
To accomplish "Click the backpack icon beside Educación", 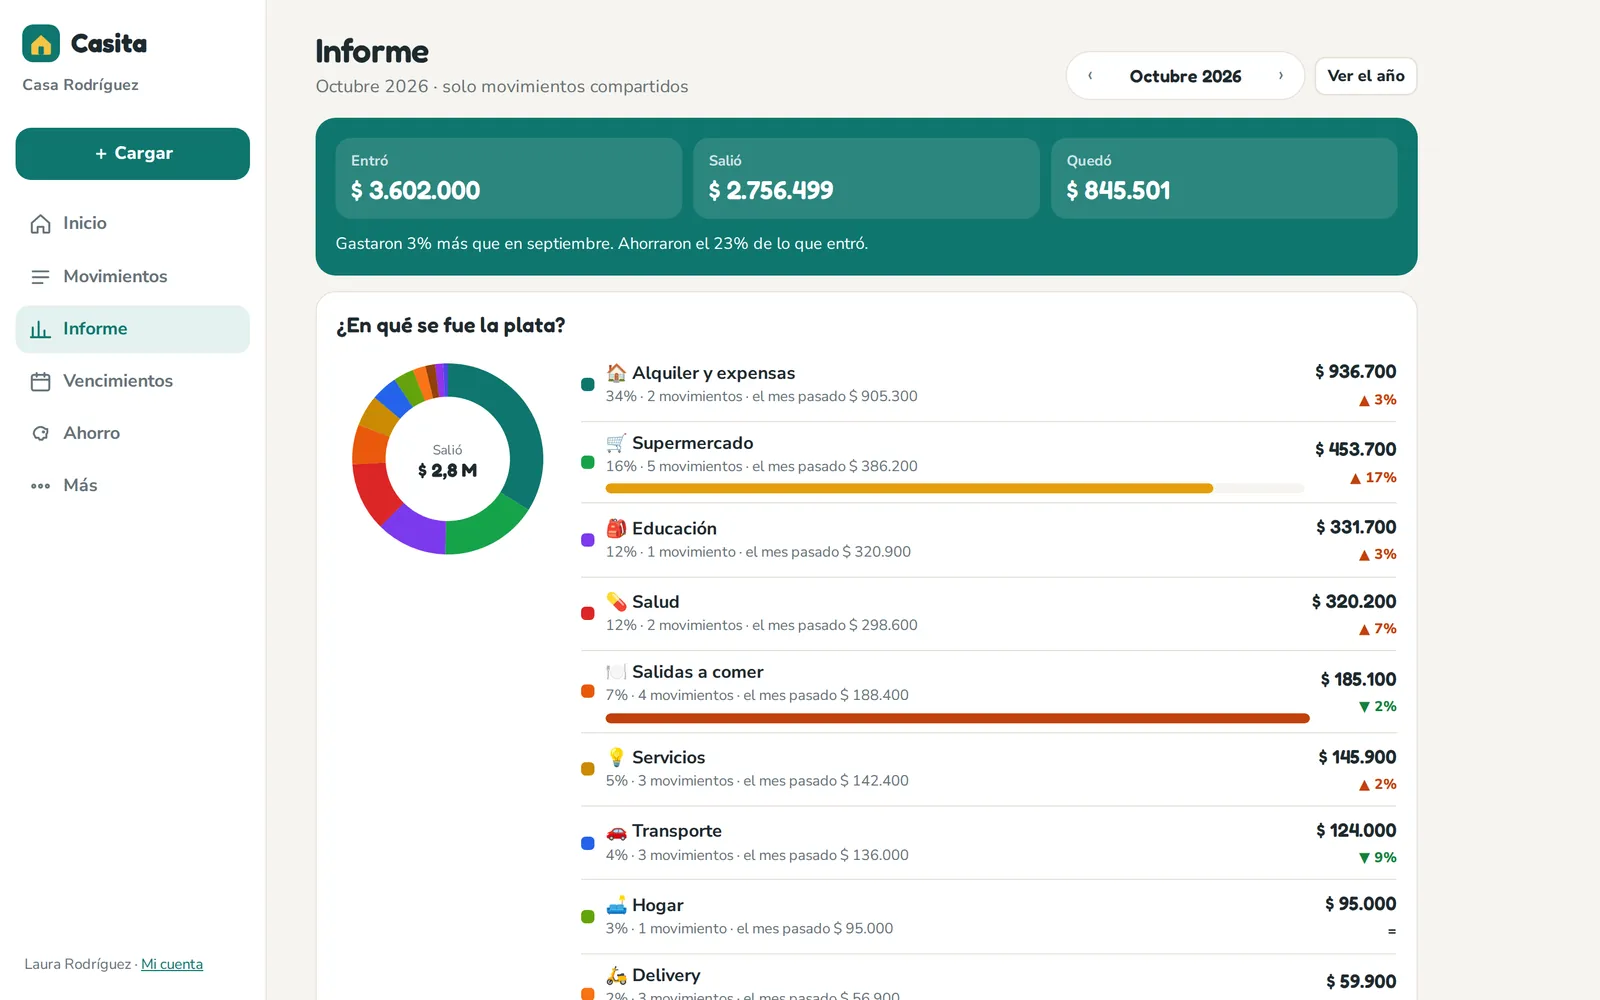I will [x=617, y=528].
